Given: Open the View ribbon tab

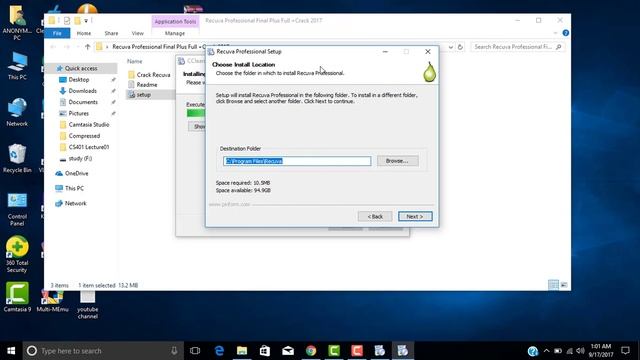Looking at the screenshot, I should click(138, 33).
